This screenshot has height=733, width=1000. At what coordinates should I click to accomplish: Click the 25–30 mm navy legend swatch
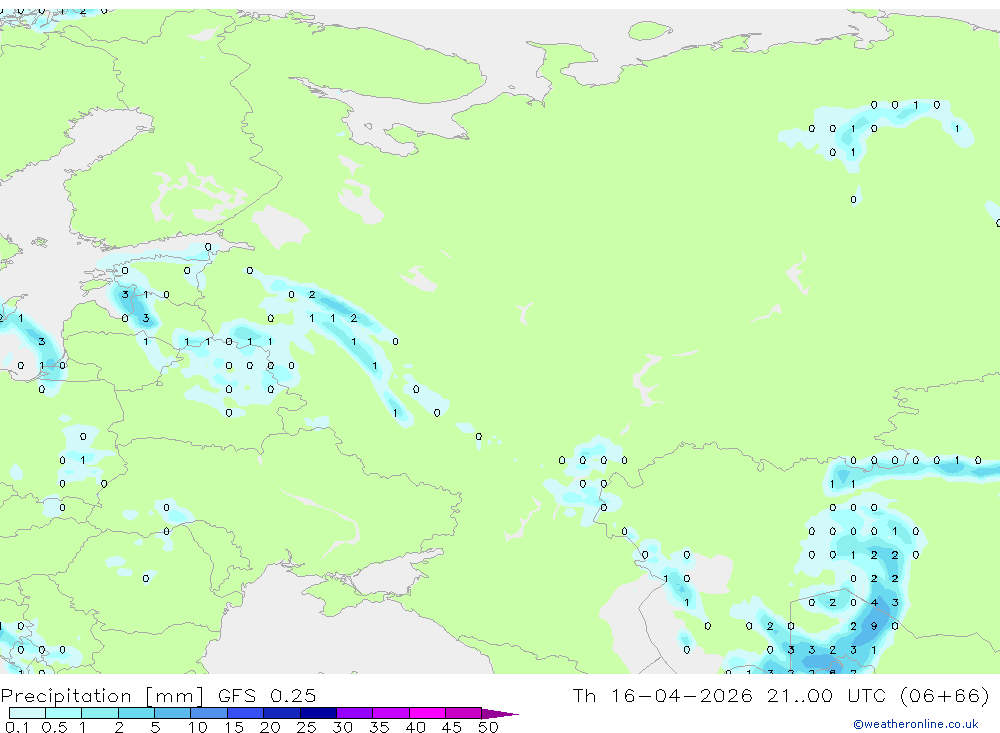318,713
